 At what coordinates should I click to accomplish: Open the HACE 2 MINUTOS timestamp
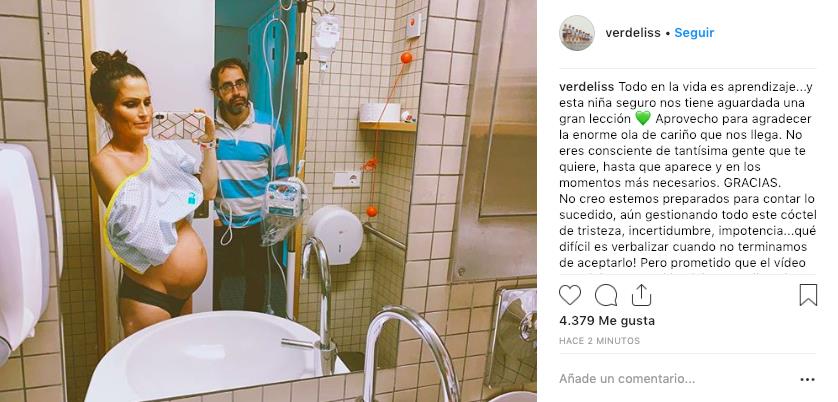(x=599, y=341)
